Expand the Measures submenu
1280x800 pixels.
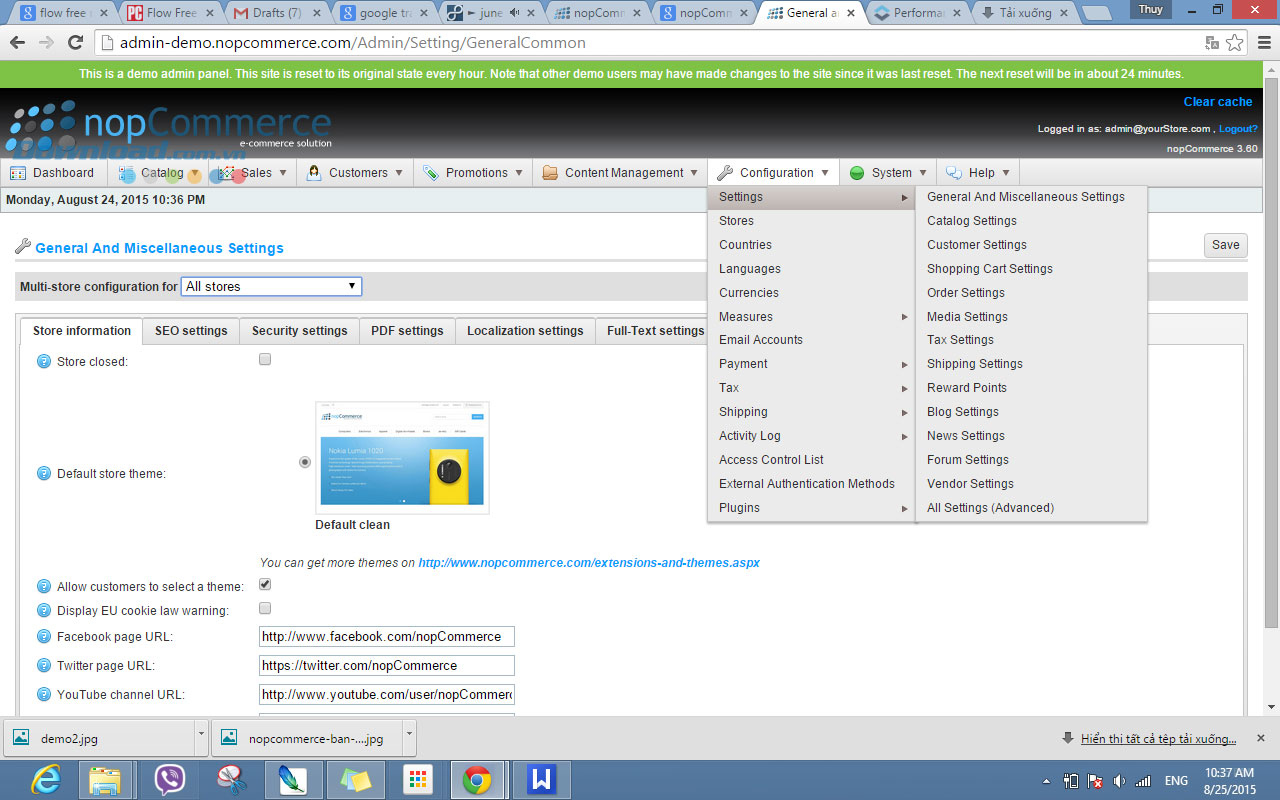click(x=811, y=317)
